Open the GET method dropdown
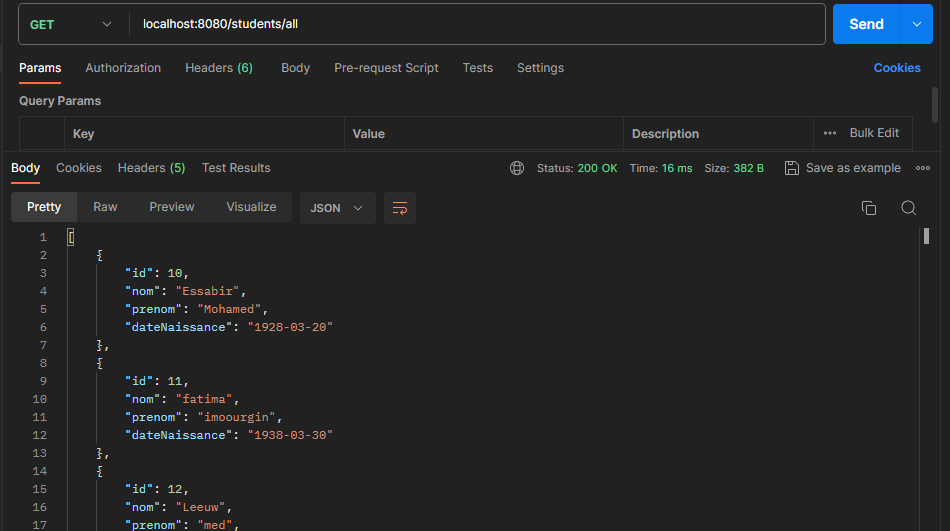Screen dimensions: 950x531 point(71,24)
